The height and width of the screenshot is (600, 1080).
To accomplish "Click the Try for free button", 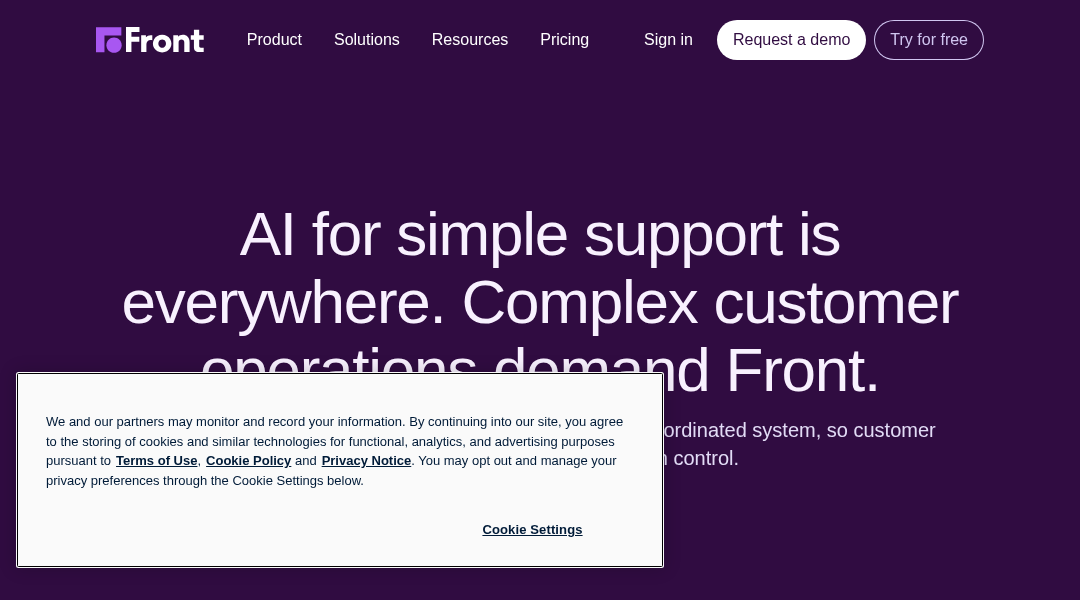I will [928, 40].
